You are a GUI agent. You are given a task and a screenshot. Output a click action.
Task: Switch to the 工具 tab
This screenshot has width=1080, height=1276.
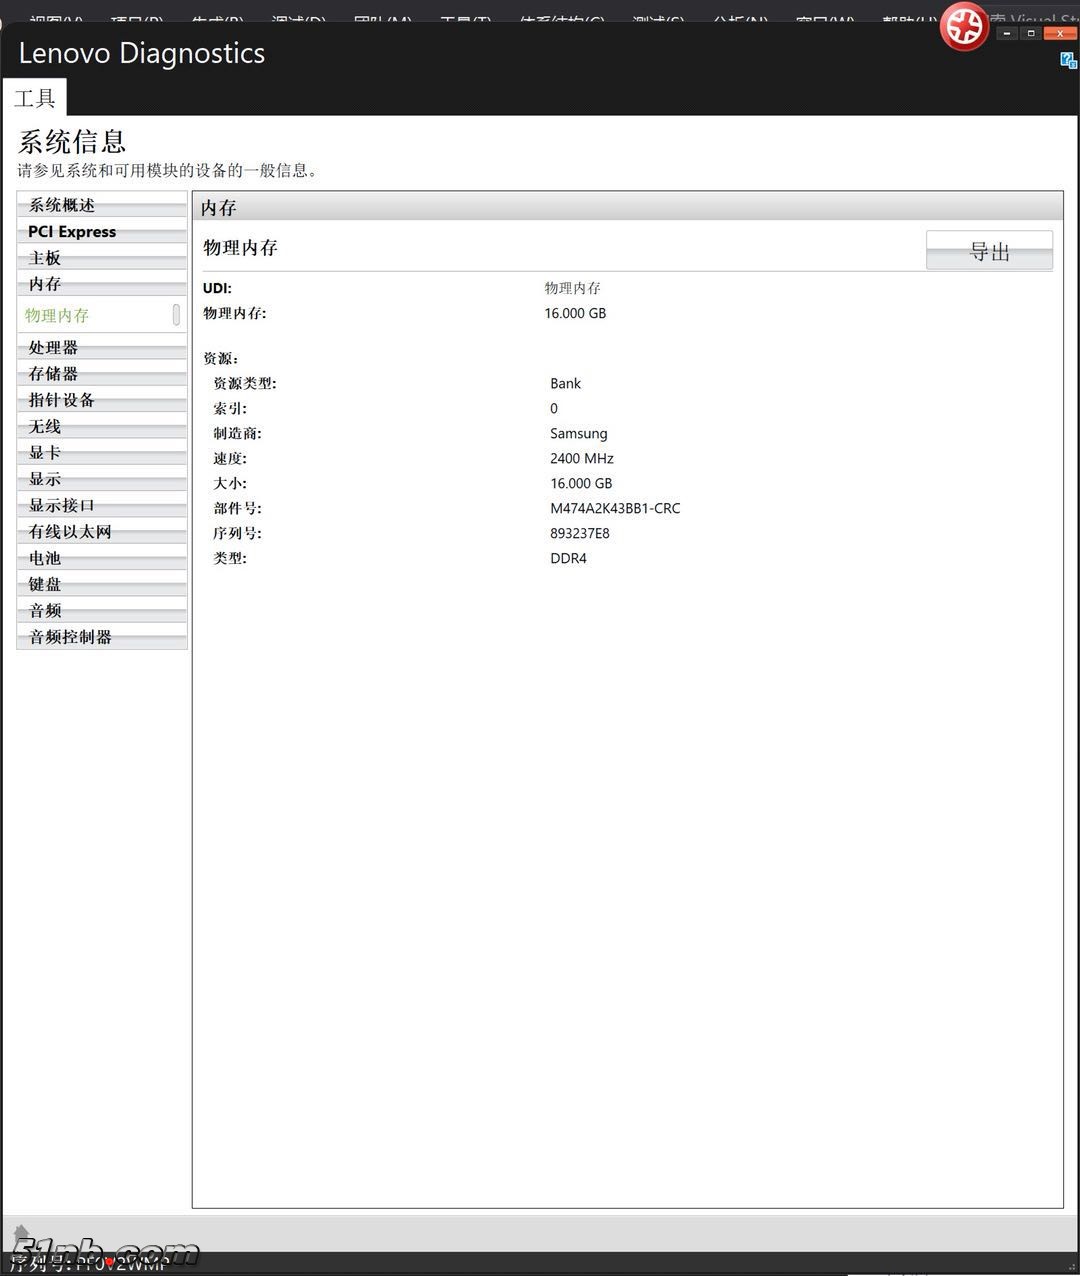pos(34,98)
